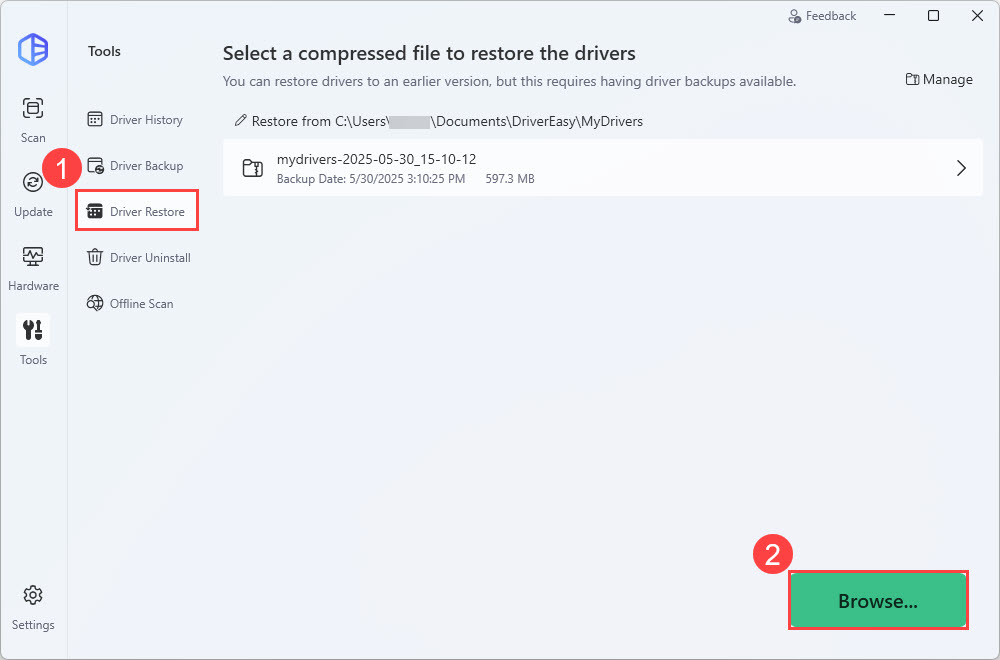Screen dimensions: 1000x660
Task: Switch to Driver Backup tab
Action: click(x=136, y=166)
